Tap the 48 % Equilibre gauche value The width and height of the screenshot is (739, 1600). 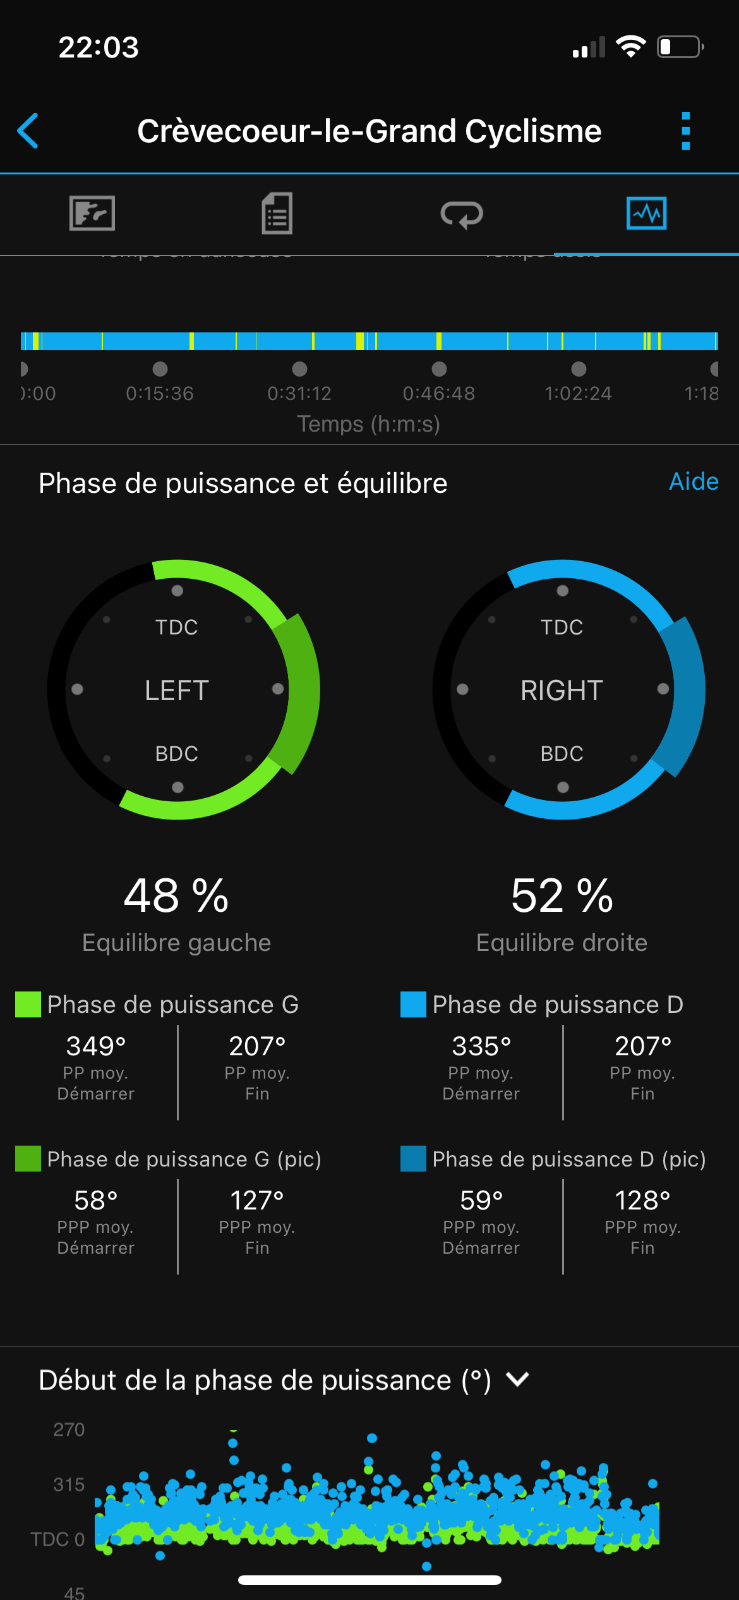pyautogui.click(x=176, y=896)
